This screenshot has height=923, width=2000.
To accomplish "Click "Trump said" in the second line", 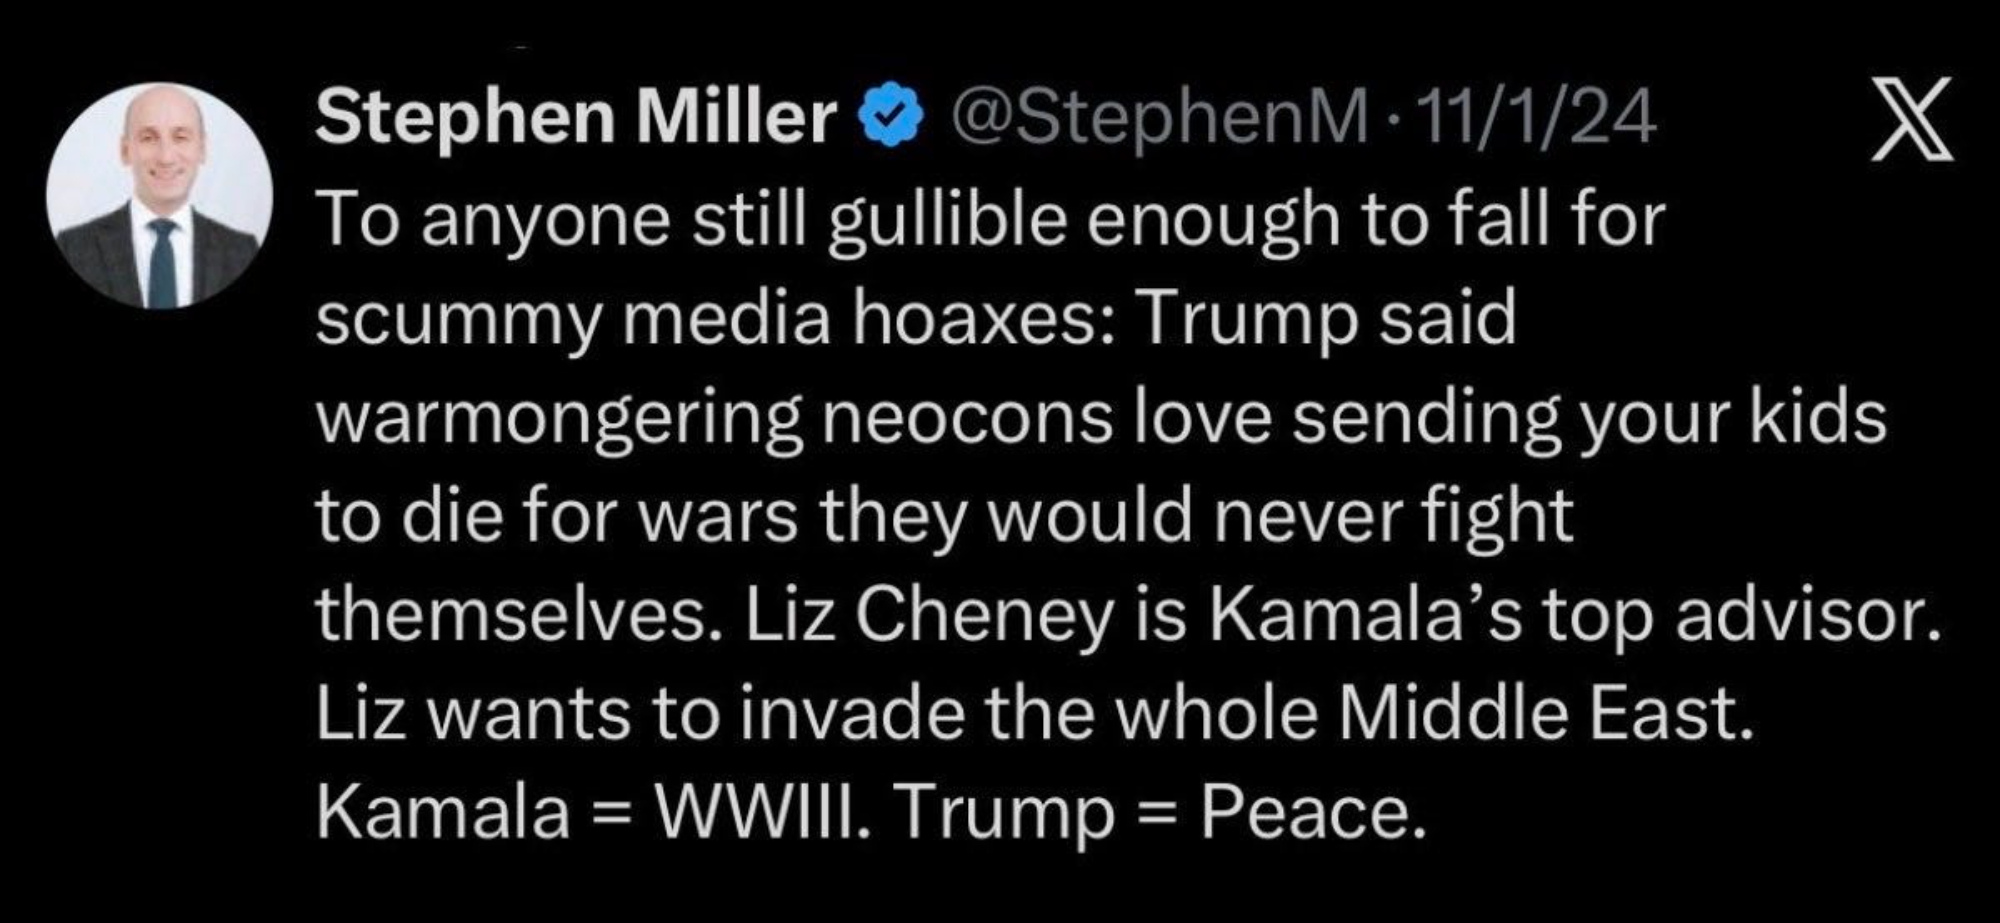I will (1325, 319).
